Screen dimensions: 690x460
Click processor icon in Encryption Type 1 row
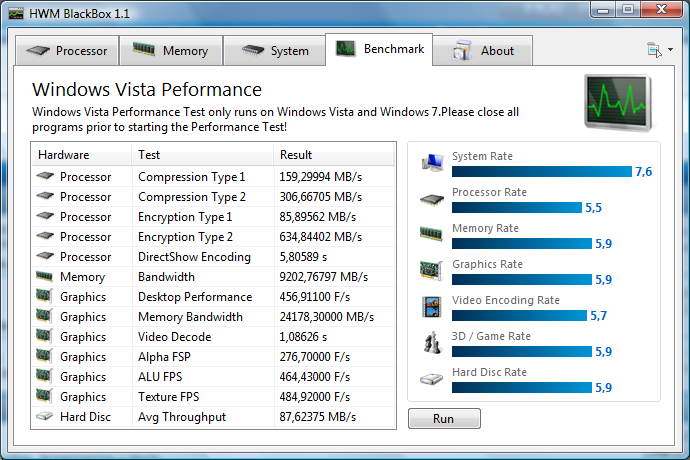[45, 216]
